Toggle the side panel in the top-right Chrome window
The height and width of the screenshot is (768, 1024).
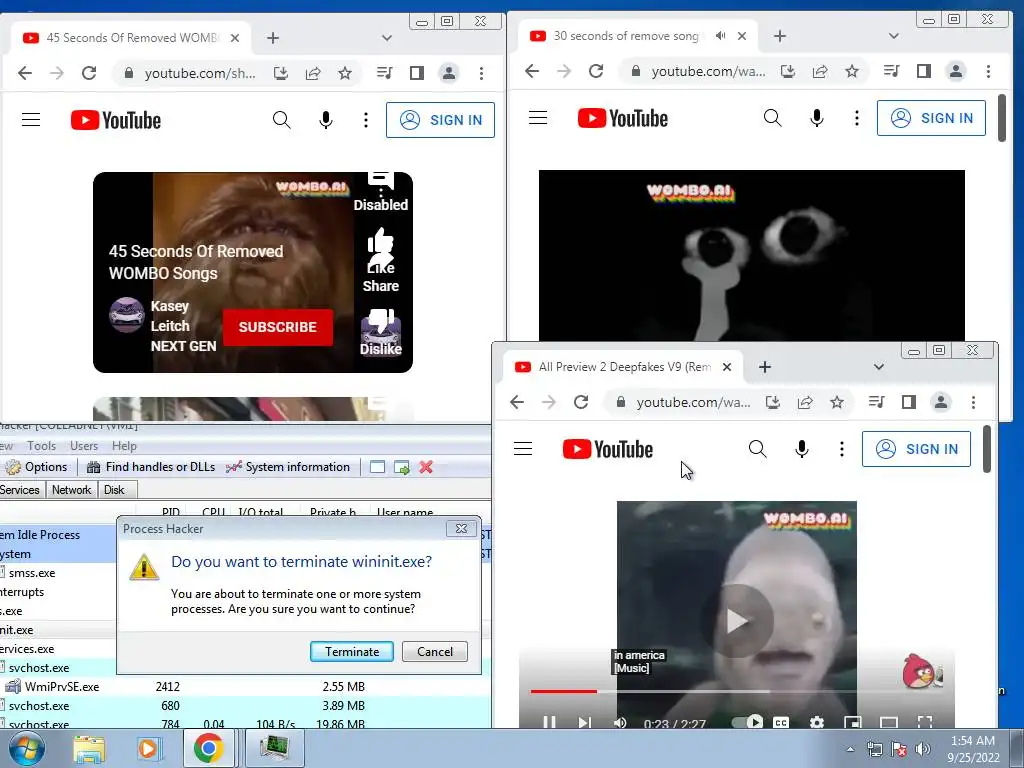(923, 71)
